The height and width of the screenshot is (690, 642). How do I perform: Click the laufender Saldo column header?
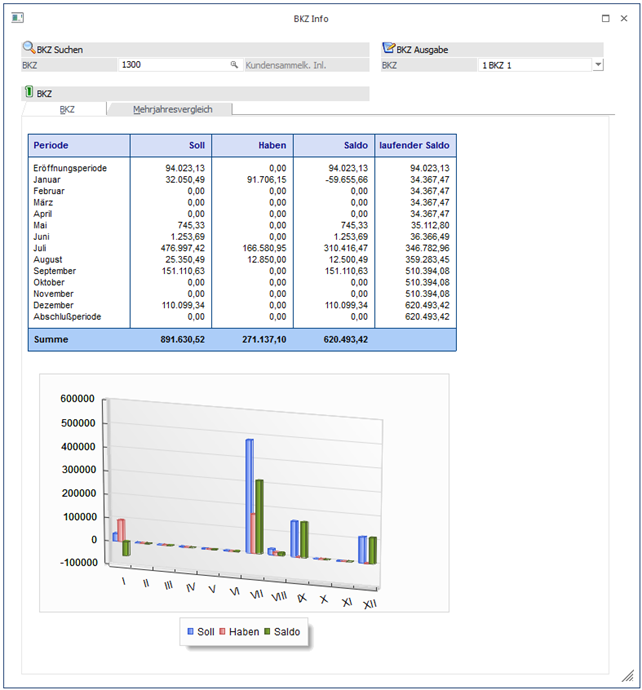click(x=415, y=145)
